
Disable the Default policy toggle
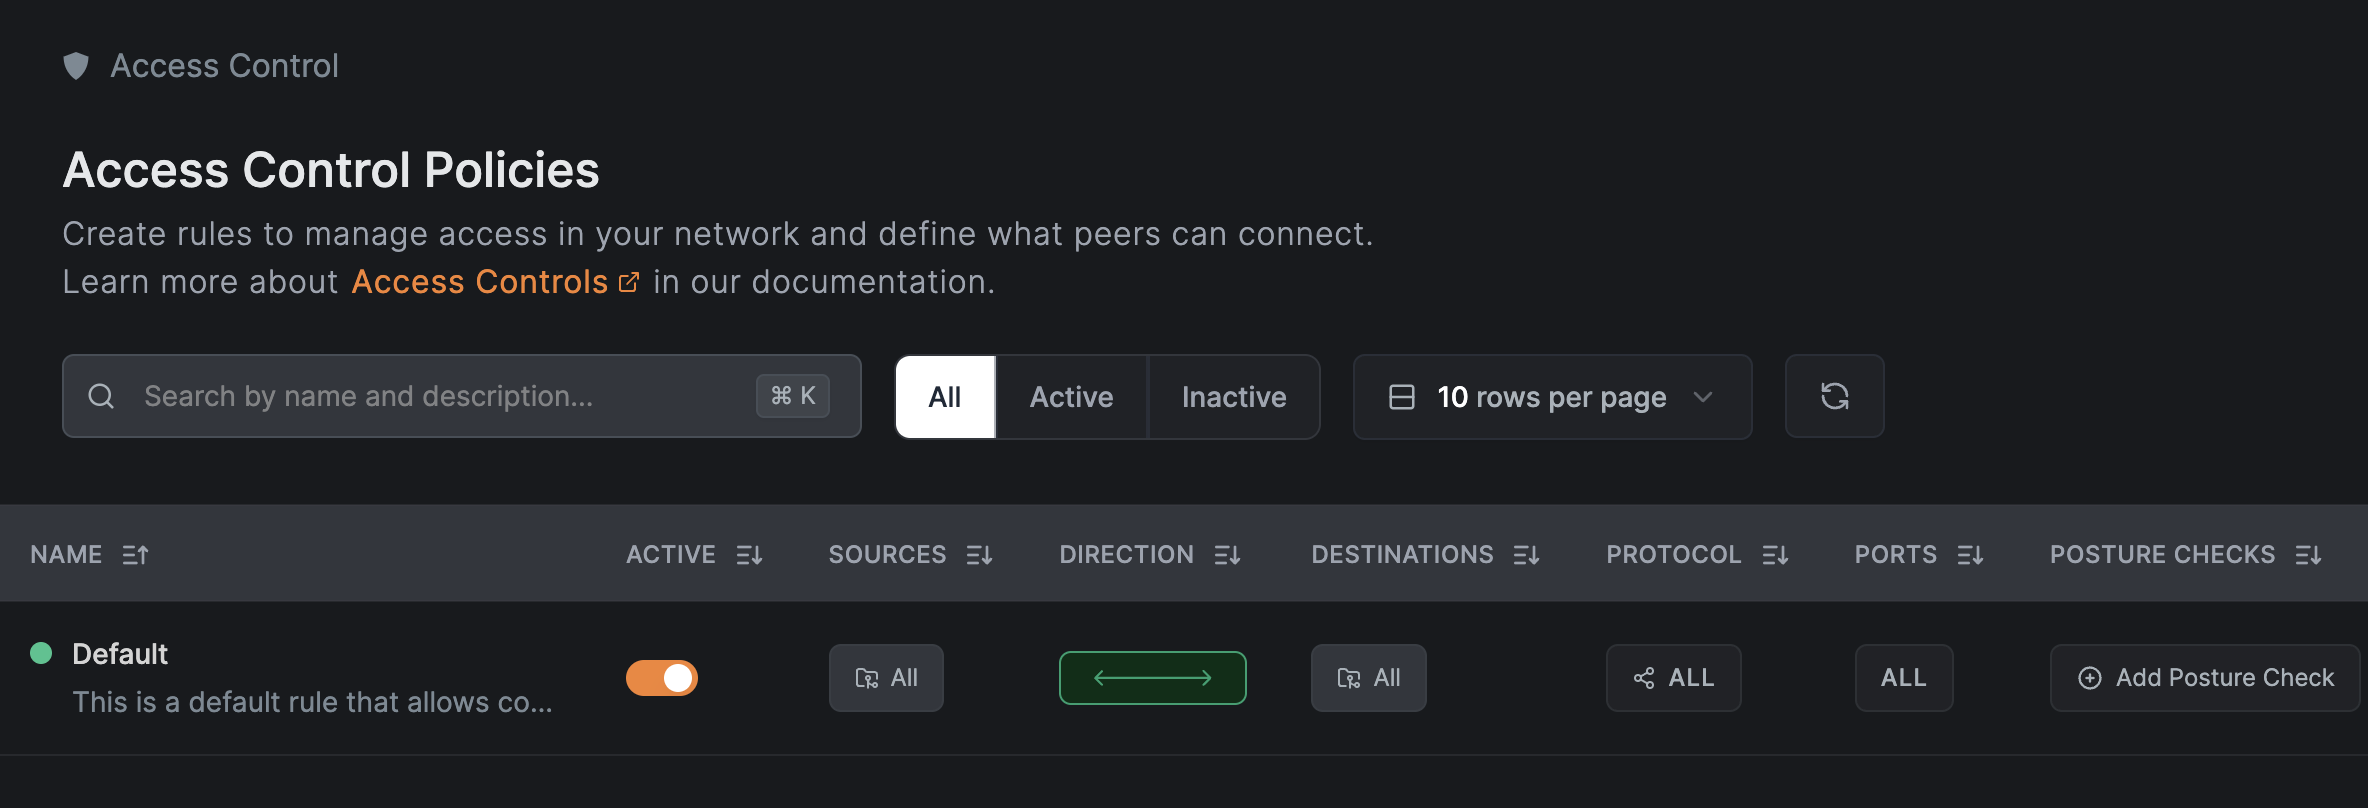[x=662, y=678]
